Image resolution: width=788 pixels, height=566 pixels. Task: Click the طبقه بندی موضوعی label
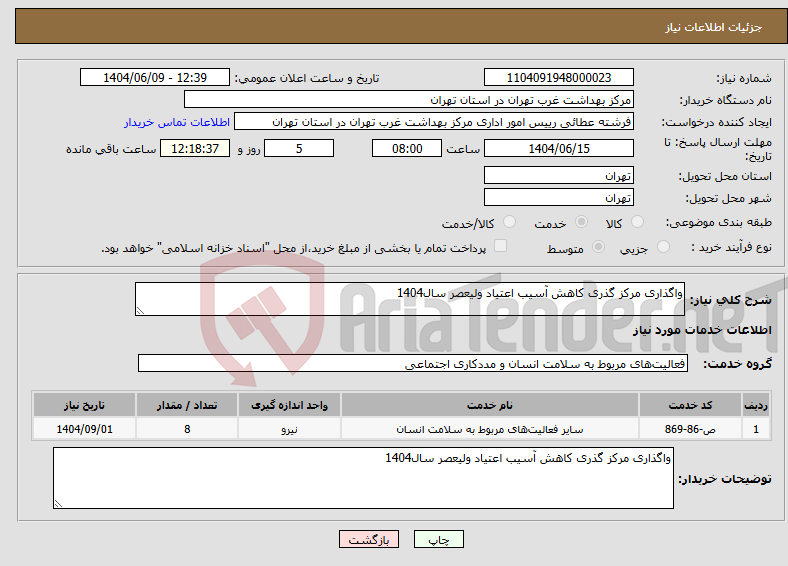[x=719, y=222]
